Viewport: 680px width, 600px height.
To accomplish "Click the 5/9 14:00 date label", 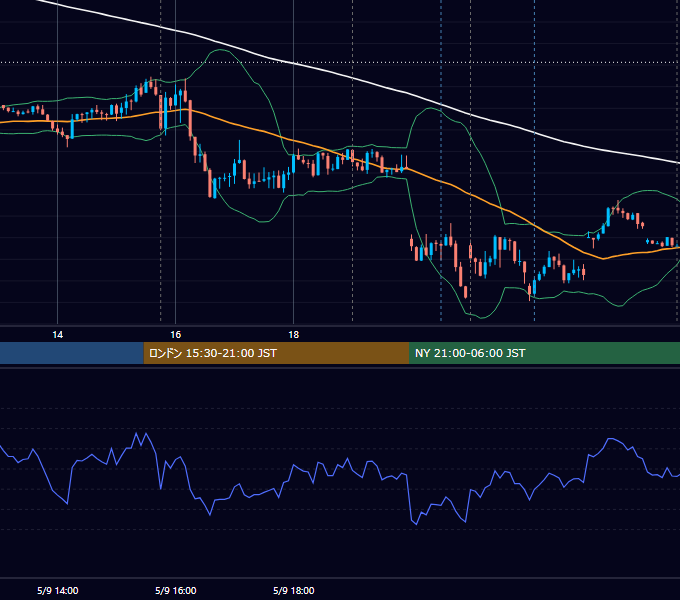I will pyautogui.click(x=58, y=590).
